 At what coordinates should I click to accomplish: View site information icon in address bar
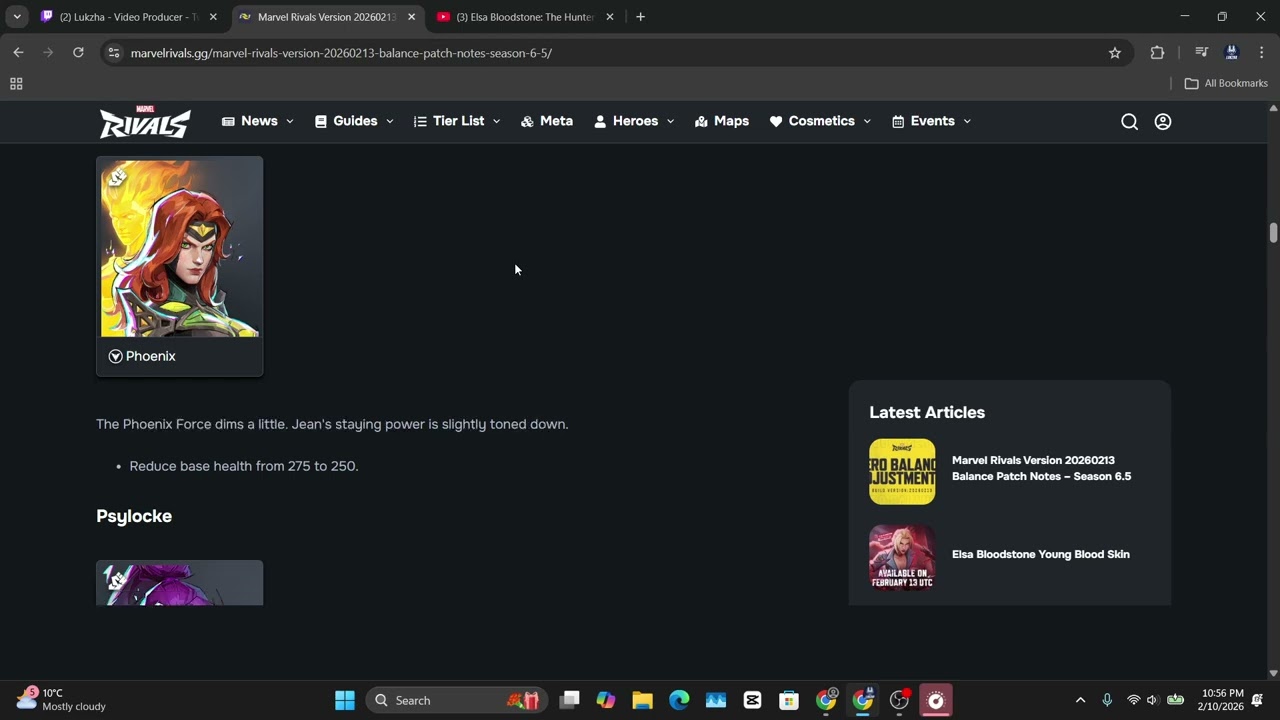pyautogui.click(x=114, y=53)
